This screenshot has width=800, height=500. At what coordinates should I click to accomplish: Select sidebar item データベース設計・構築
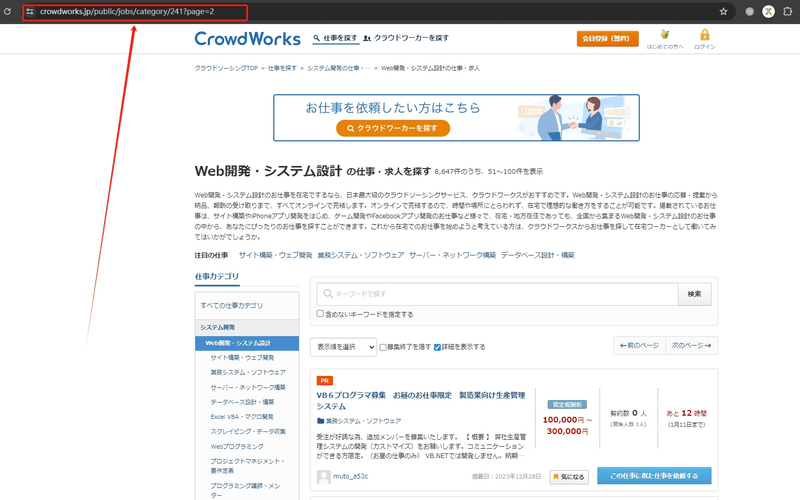click(242, 402)
